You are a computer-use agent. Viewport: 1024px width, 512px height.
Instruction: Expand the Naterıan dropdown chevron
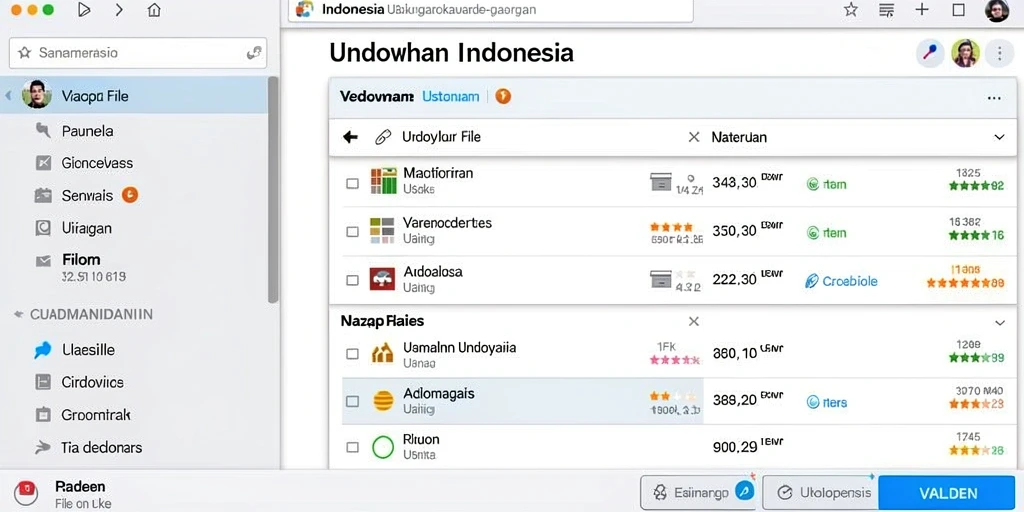point(999,137)
